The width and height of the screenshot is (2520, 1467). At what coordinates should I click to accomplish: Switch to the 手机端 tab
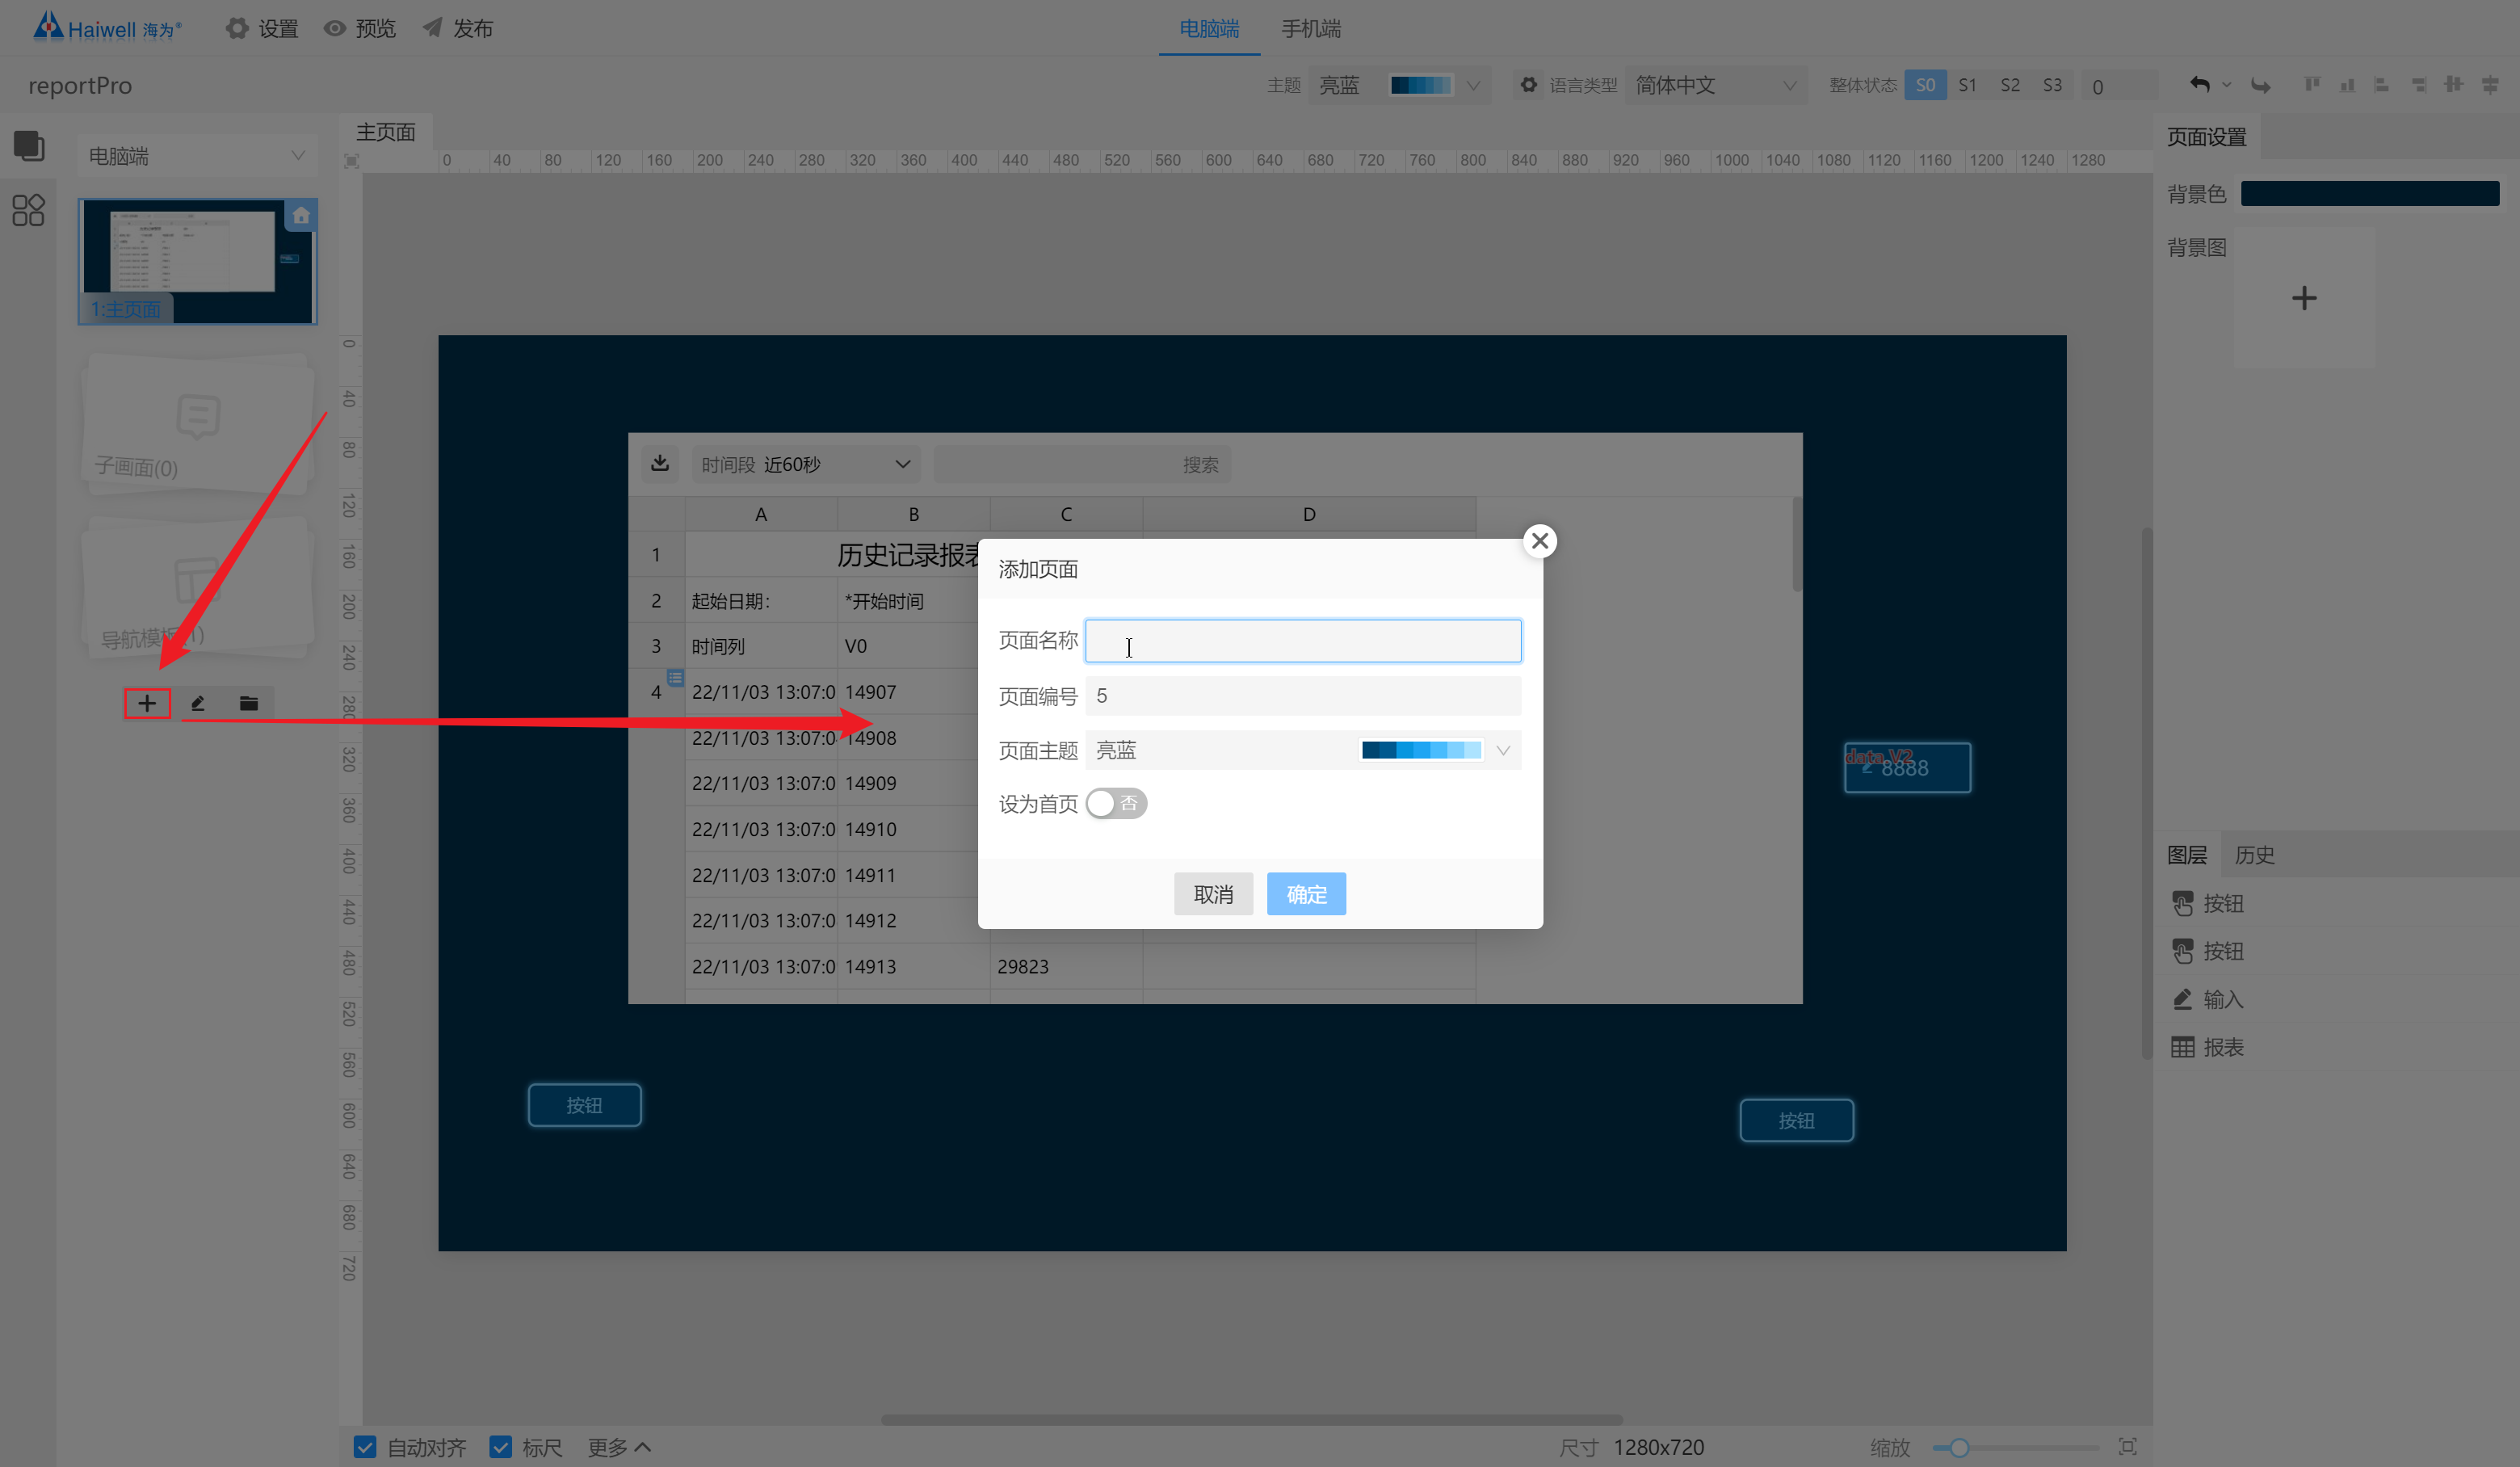click(x=1311, y=29)
